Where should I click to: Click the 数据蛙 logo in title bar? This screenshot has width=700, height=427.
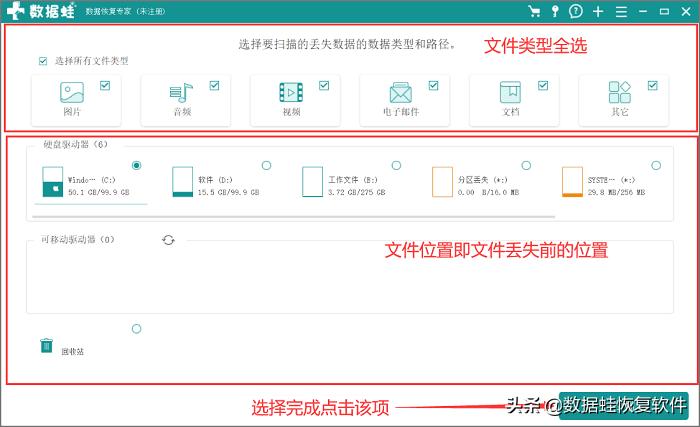click(41, 11)
